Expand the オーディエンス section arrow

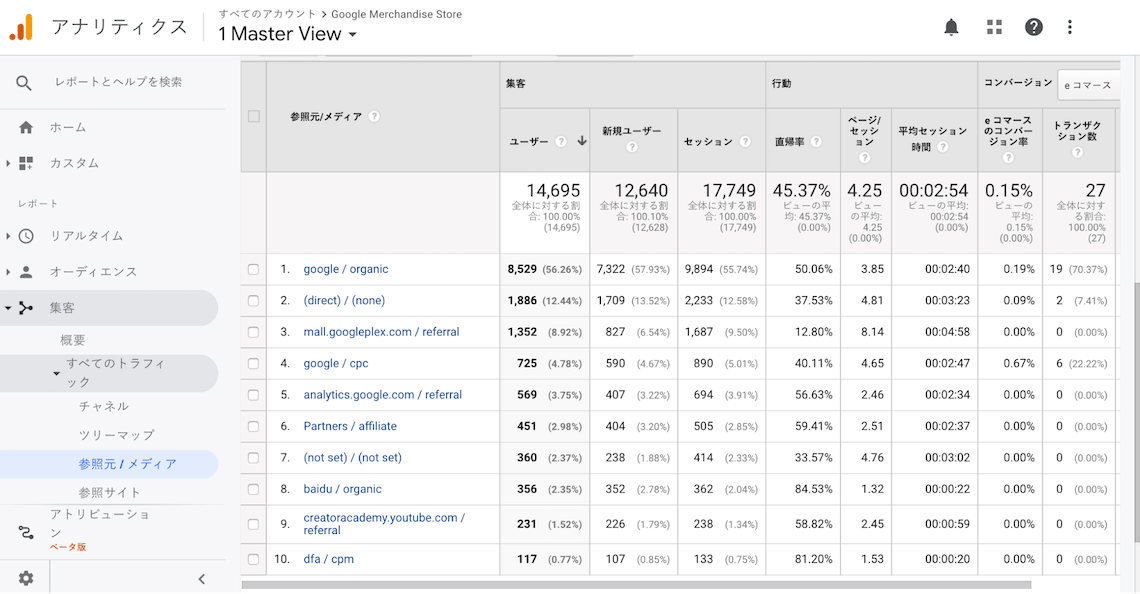[8, 272]
